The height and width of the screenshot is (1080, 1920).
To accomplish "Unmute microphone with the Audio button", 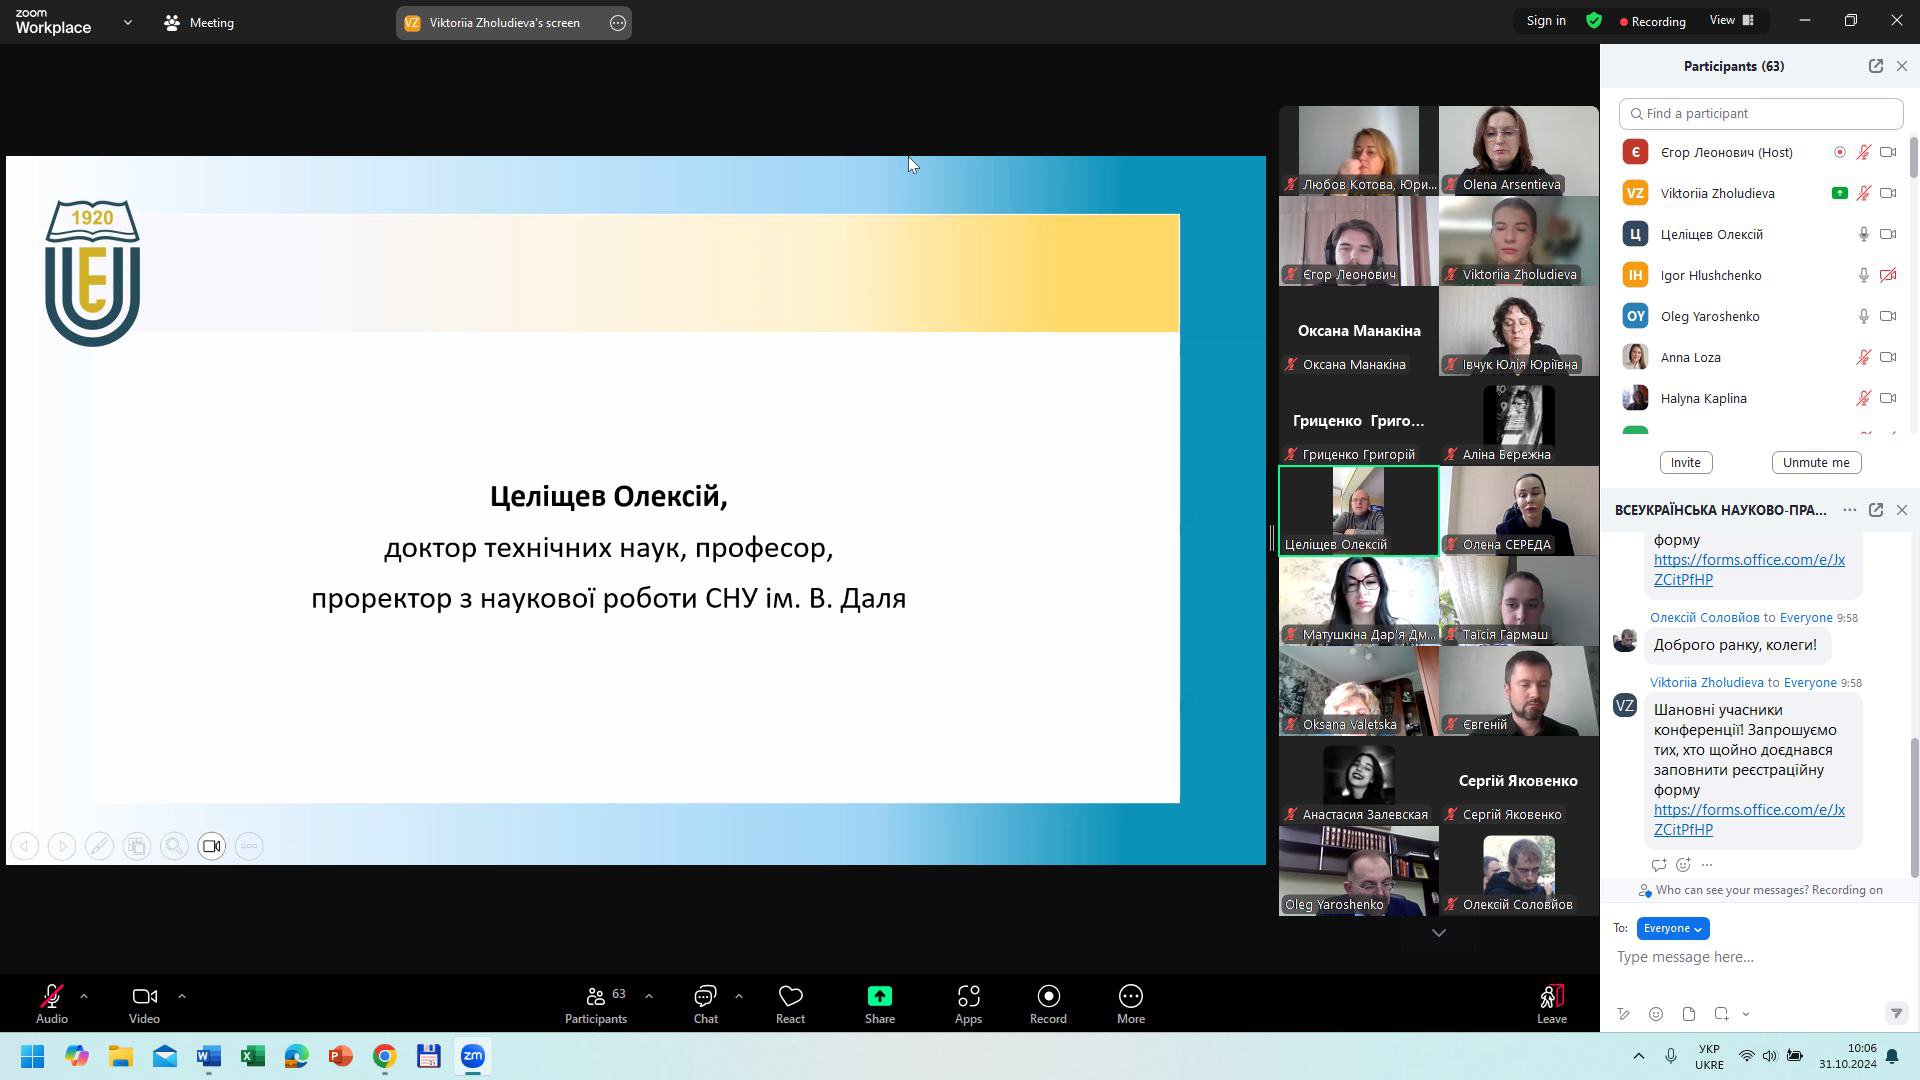I will pyautogui.click(x=51, y=1004).
